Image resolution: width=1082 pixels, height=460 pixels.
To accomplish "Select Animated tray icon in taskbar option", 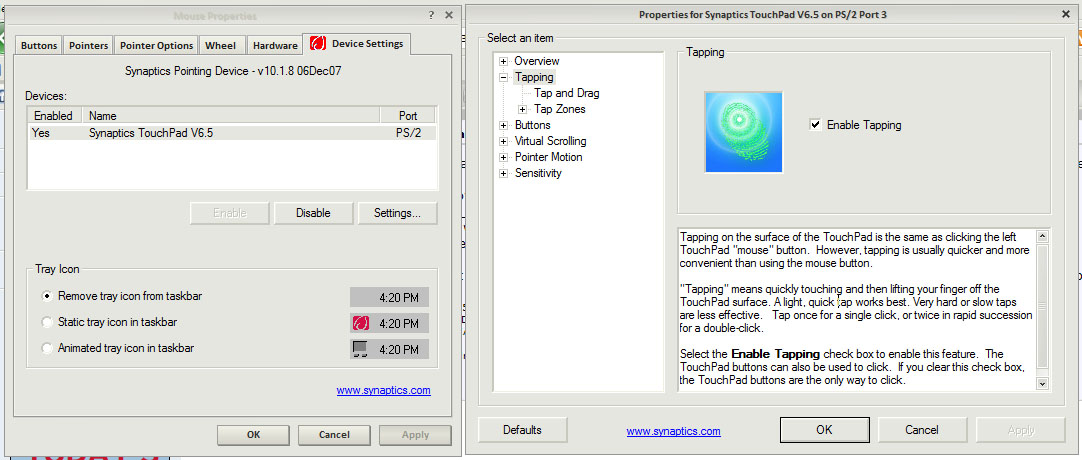I will [47, 348].
